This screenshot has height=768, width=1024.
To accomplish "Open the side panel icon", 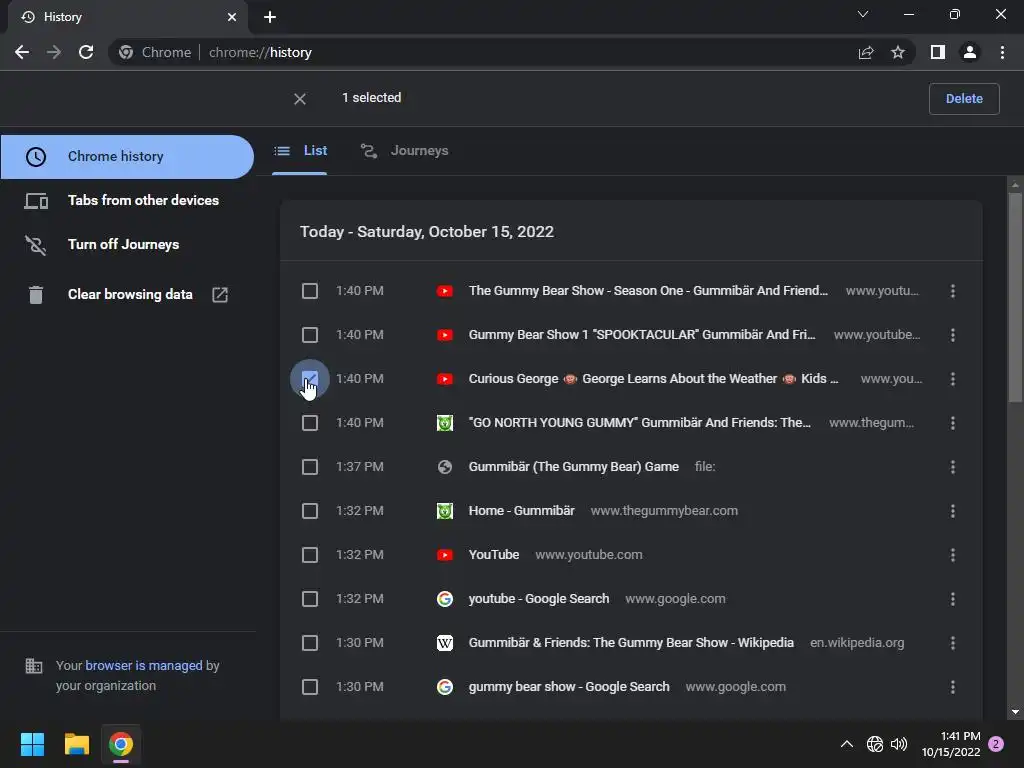I will pyautogui.click(x=938, y=52).
